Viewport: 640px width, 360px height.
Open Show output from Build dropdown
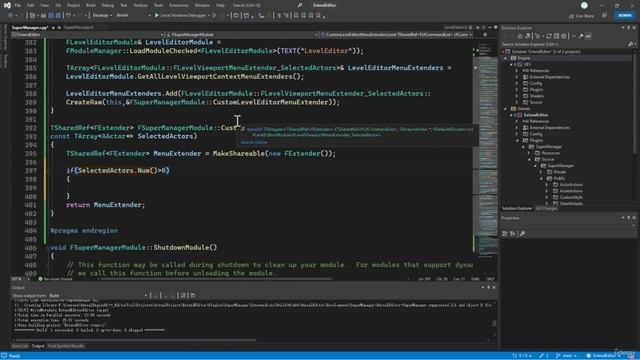pos(98,295)
